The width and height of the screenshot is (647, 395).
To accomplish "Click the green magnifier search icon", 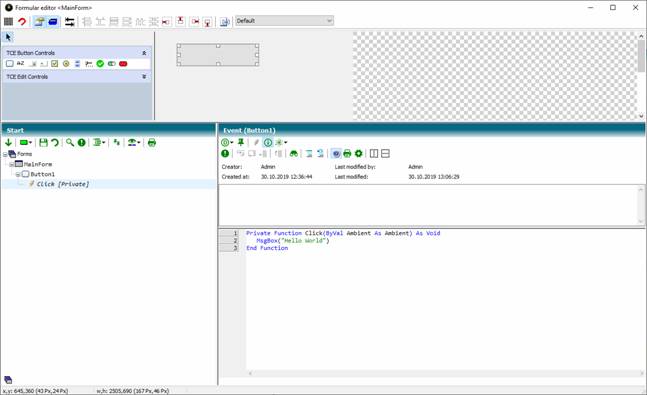I will [70, 143].
